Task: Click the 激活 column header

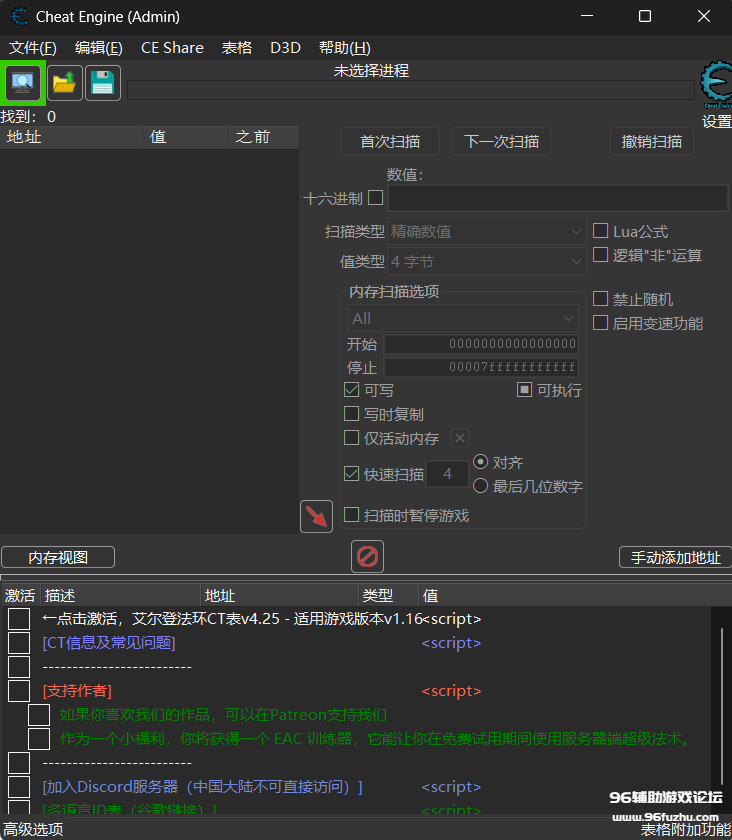Action: point(20,595)
